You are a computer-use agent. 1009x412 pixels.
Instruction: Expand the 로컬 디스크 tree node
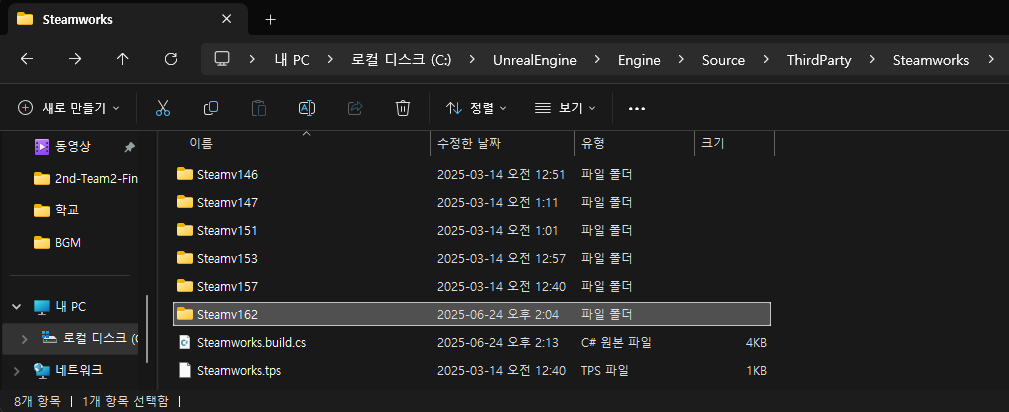(24, 339)
